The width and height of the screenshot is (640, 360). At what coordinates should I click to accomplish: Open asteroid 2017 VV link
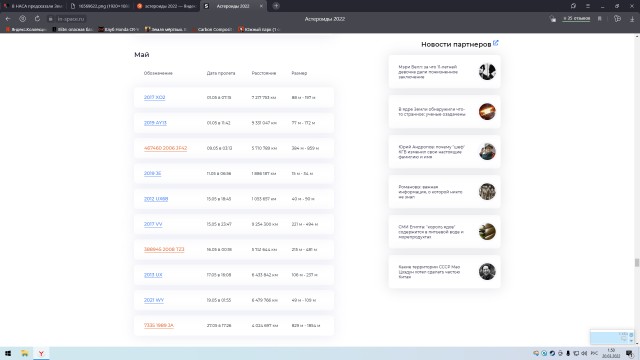153,224
